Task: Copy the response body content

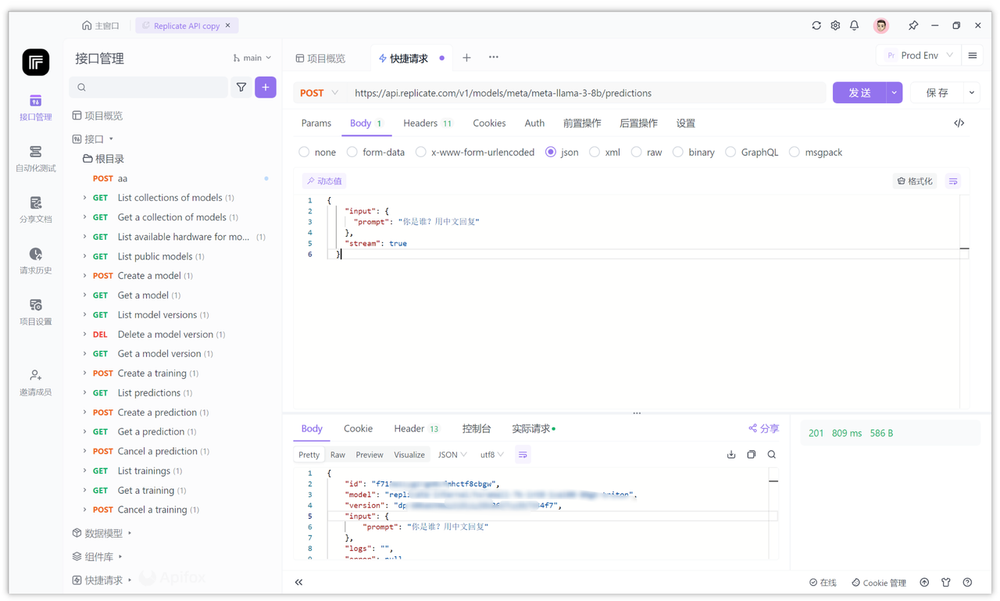Action: click(x=752, y=454)
